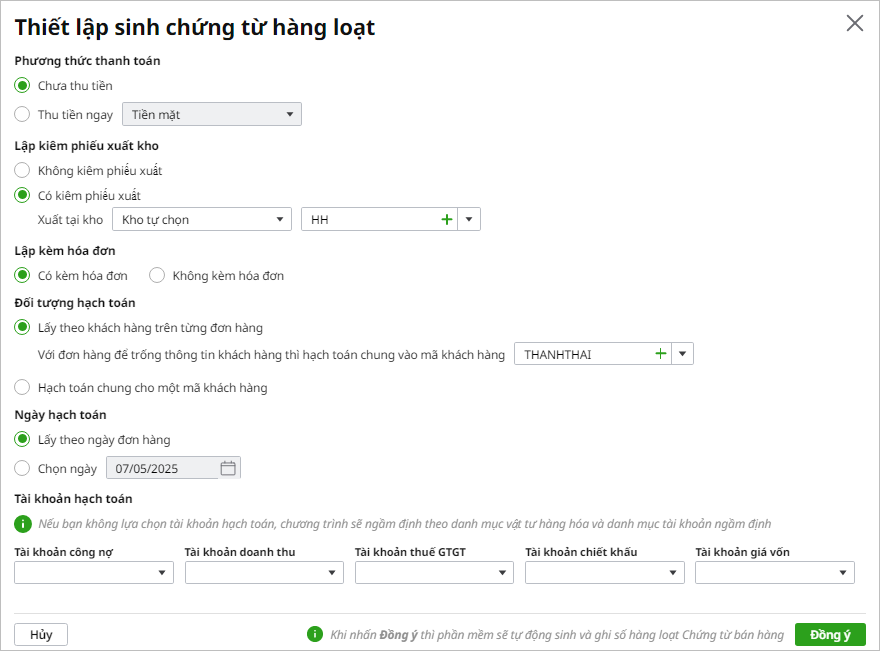Expand the THANHTHAI customer dropdown arrow

[682, 354]
